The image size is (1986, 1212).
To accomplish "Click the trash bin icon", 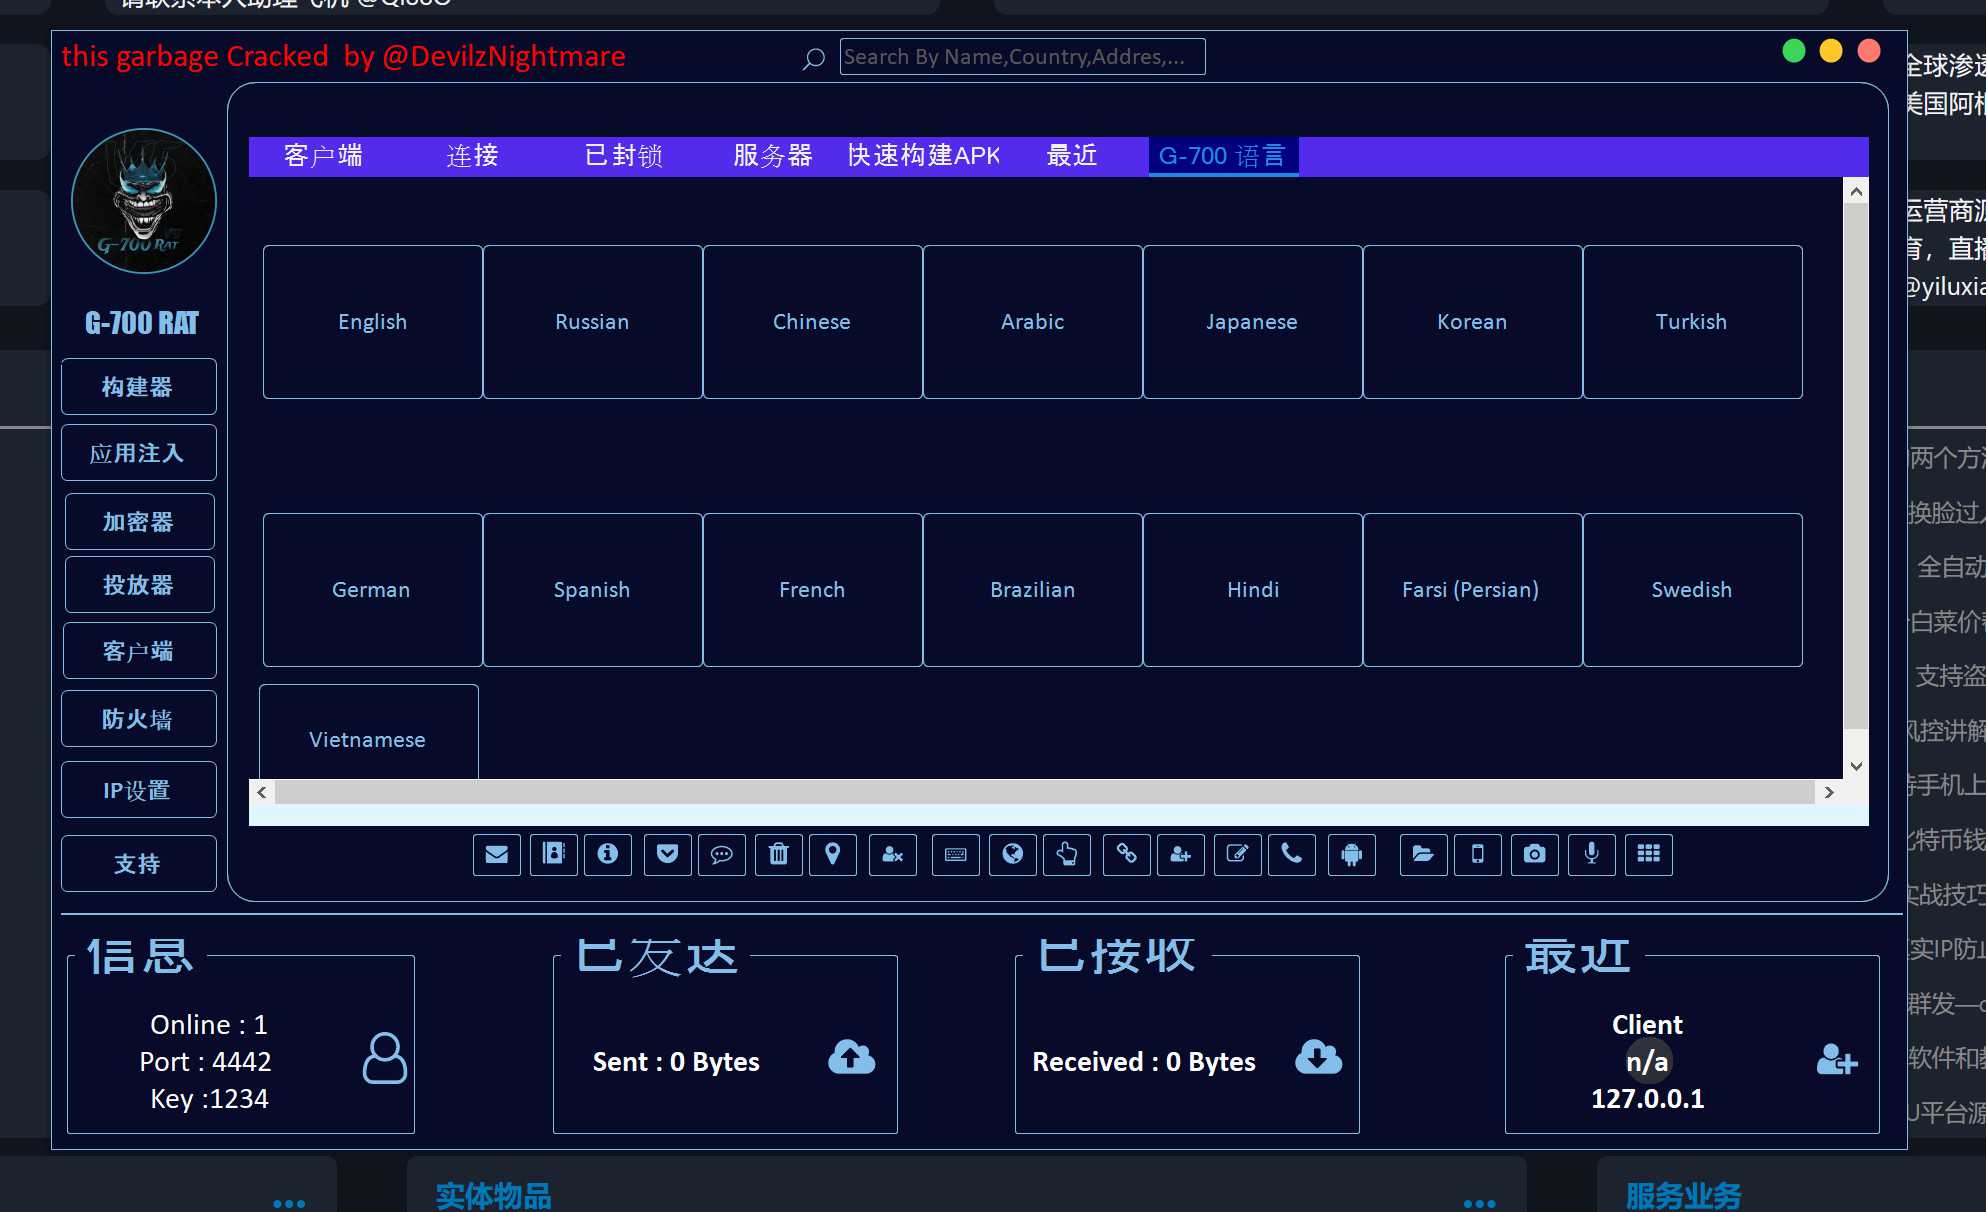I will click(778, 854).
